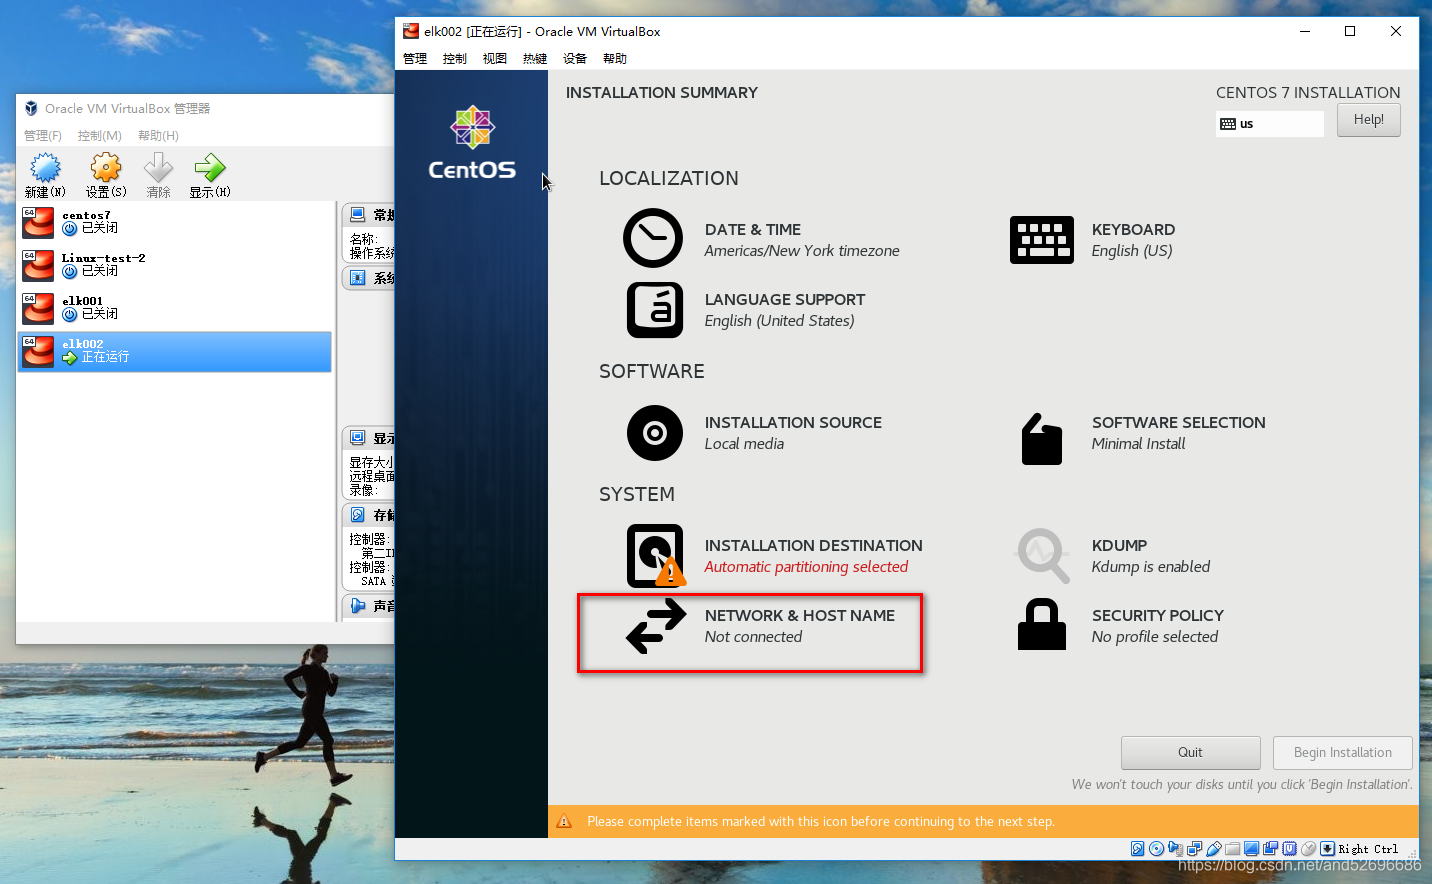Open 设备 menu in VM window
Image resolution: width=1432 pixels, height=884 pixels.
(x=575, y=59)
